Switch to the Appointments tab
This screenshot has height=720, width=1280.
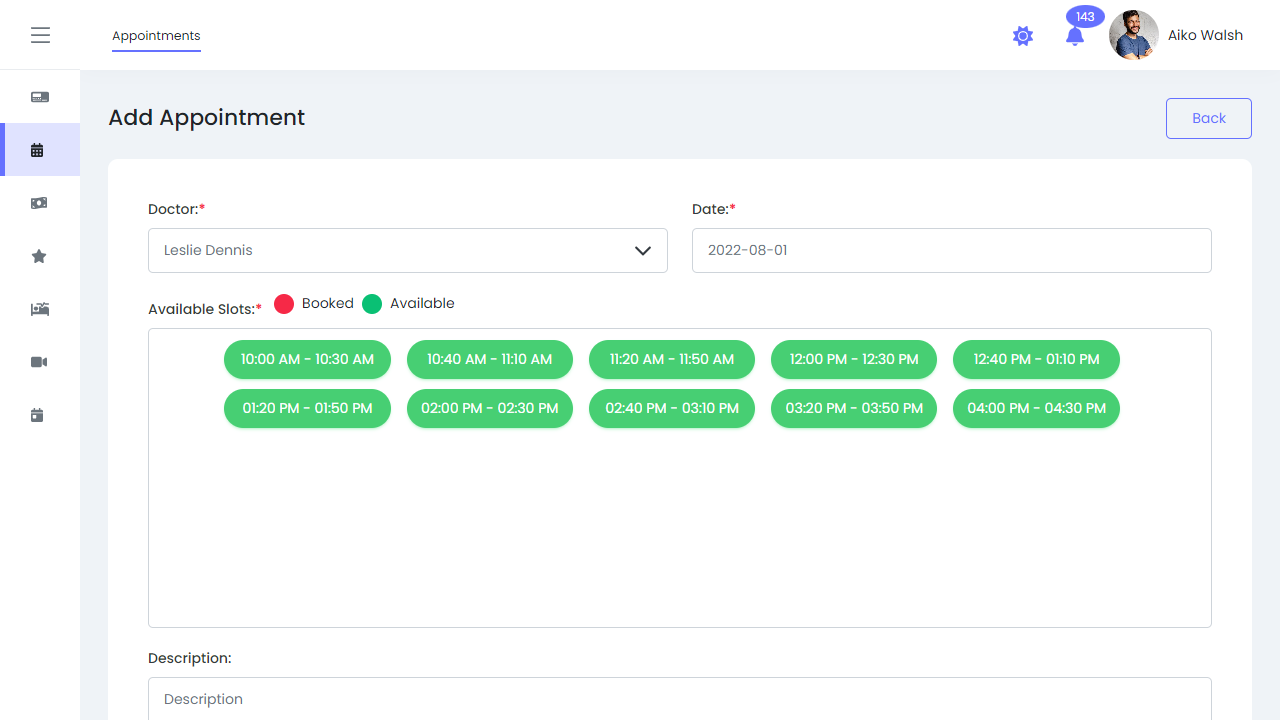pyautogui.click(x=156, y=36)
